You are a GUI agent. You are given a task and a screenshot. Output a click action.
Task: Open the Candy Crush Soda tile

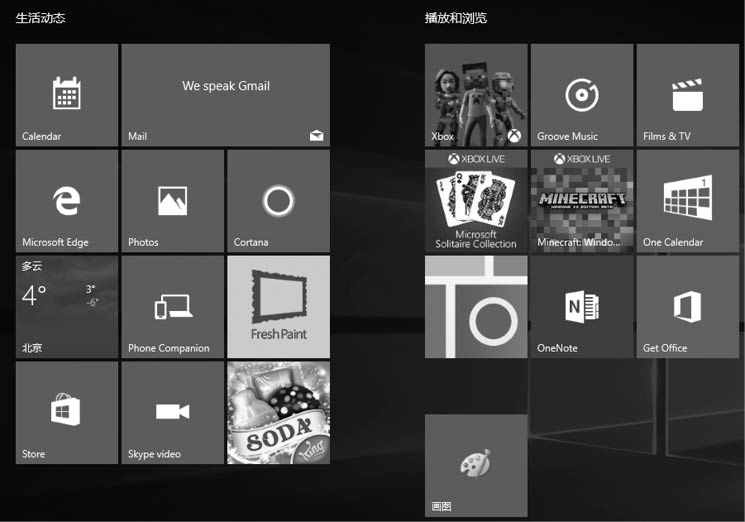pyautogui.click(x=278, y=413)
